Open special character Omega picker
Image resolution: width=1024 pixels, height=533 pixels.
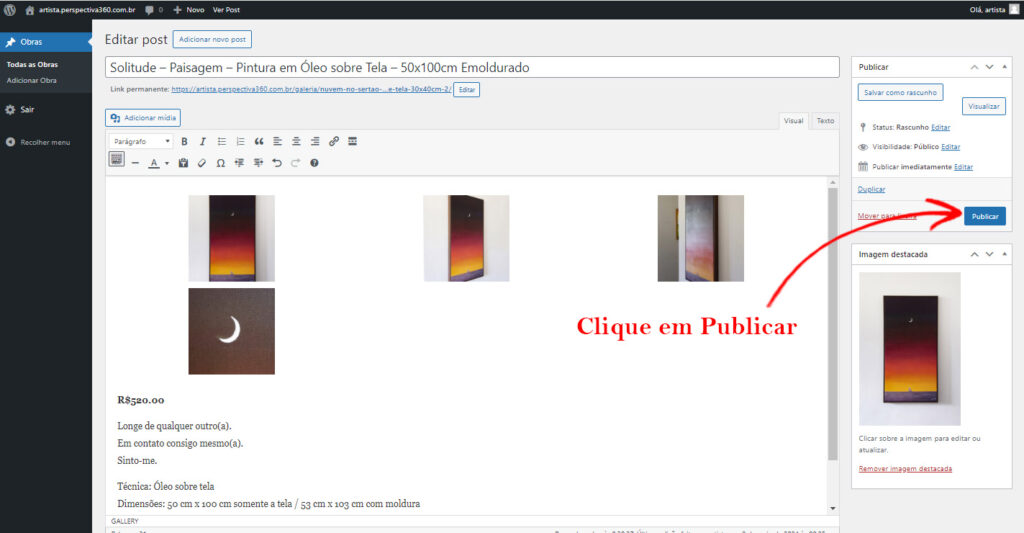tap(221, 163)
